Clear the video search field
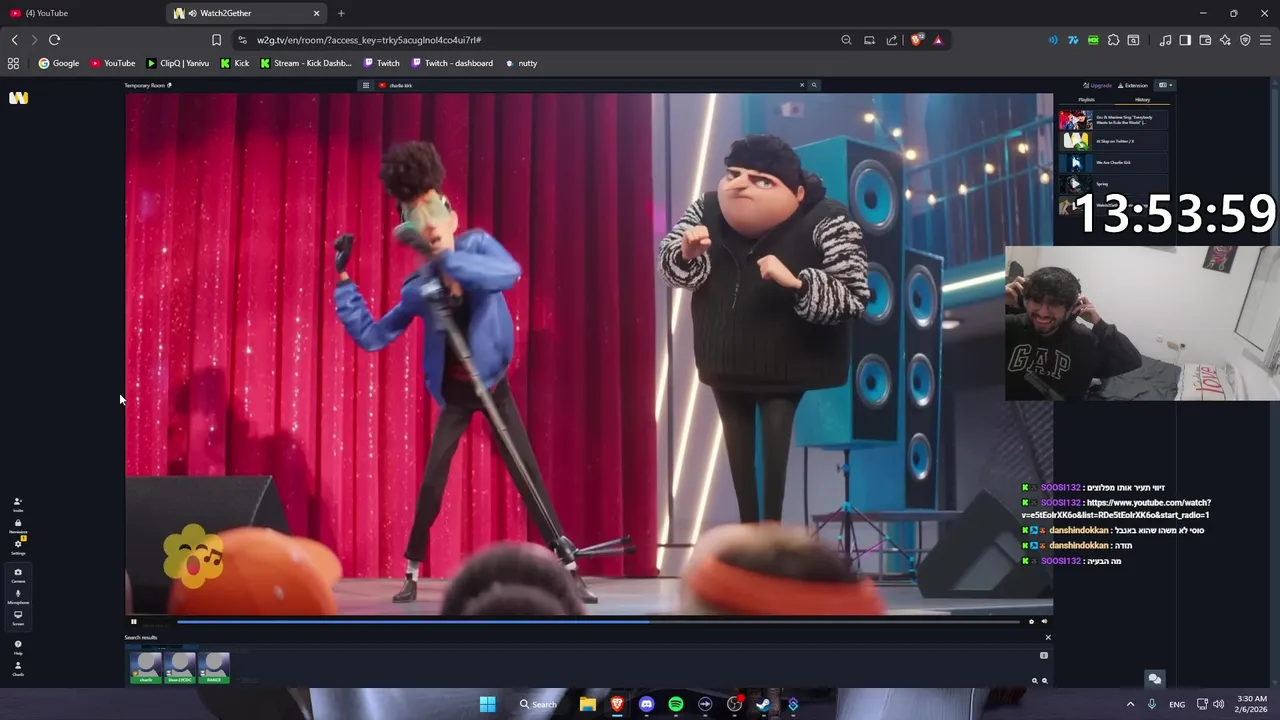The width and height of the screenshot is (1280, 720). coord(801,85)
